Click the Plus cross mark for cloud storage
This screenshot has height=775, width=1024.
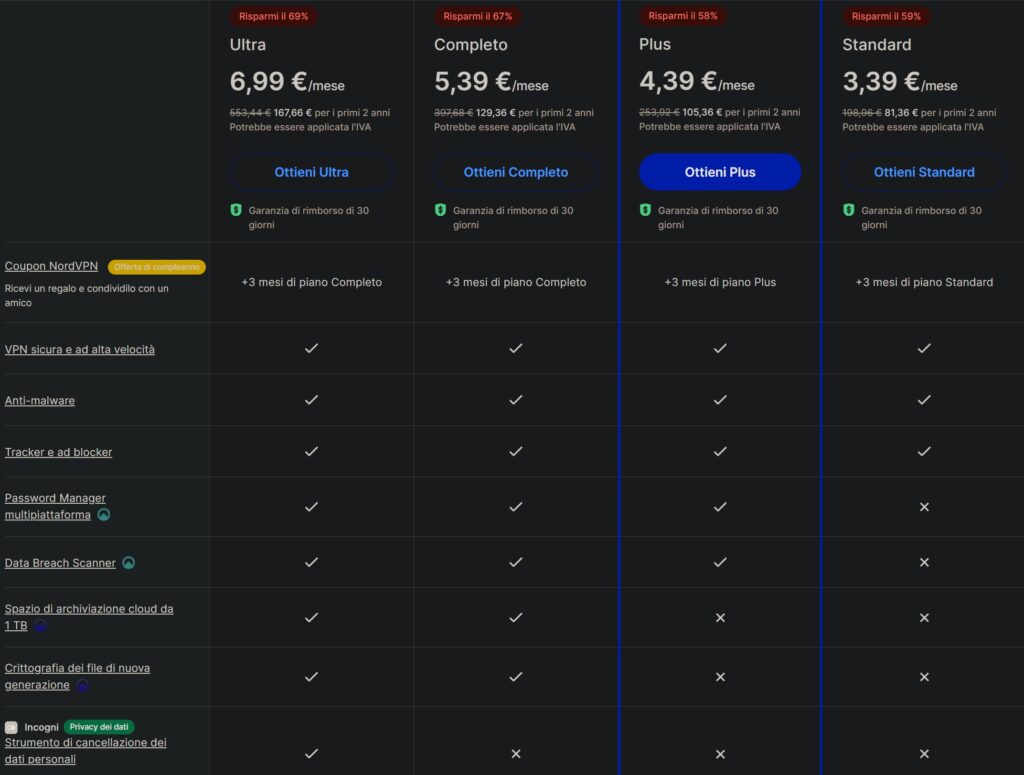coord(720,618)
